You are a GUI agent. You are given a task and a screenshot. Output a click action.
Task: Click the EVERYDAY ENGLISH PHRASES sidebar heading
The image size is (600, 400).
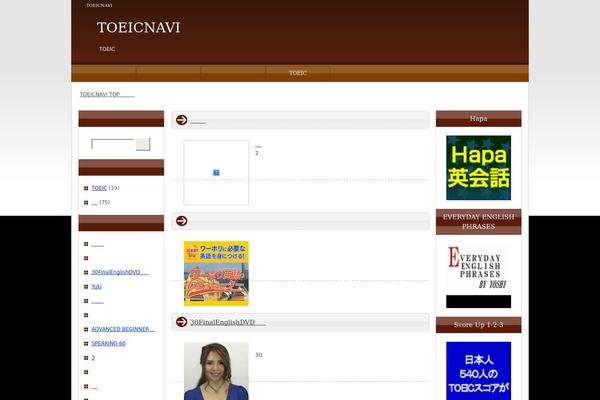(x=478, y=222)
